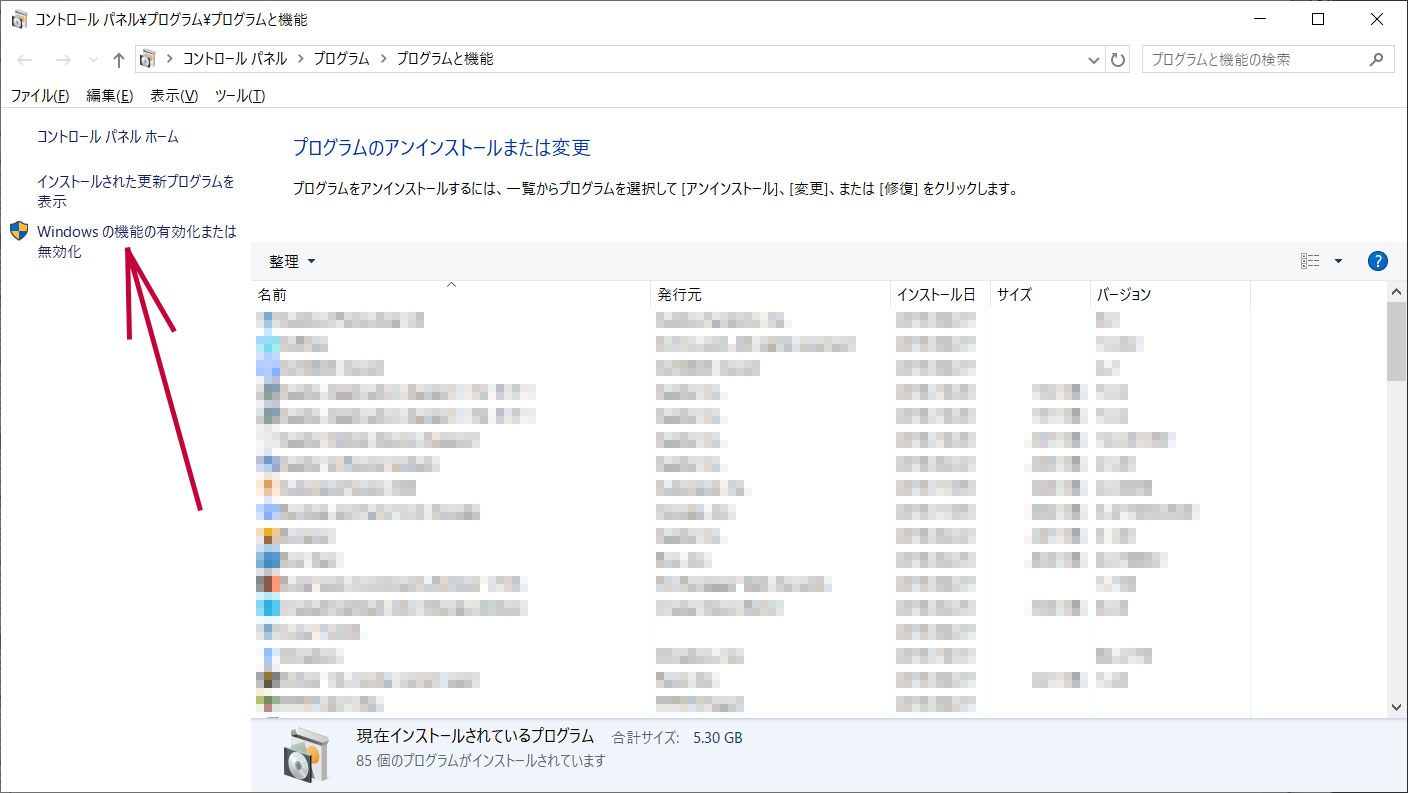Viewport: 1408px width, 793px height.
Task: Select the プログラム breadcrumb
Action: 341,59
